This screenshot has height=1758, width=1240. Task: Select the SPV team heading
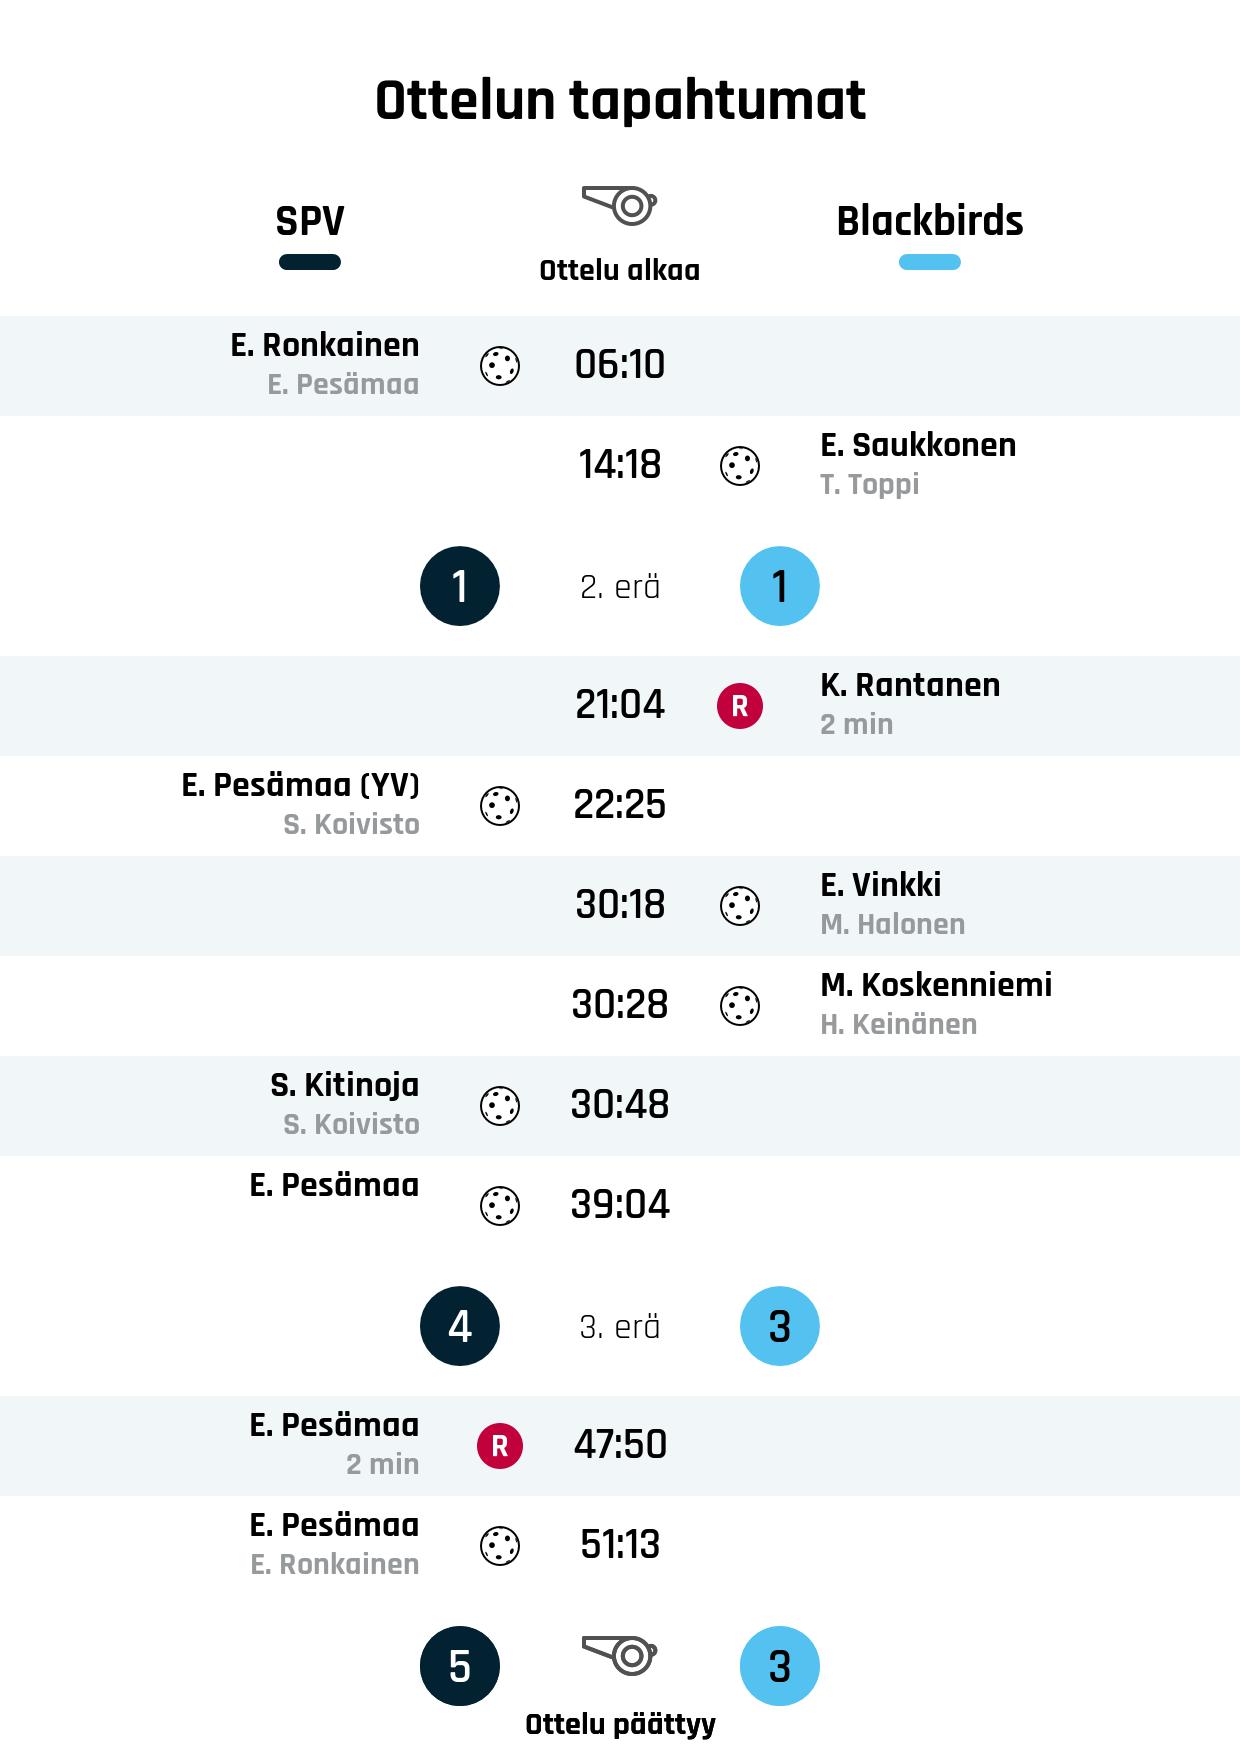(310, 221)
